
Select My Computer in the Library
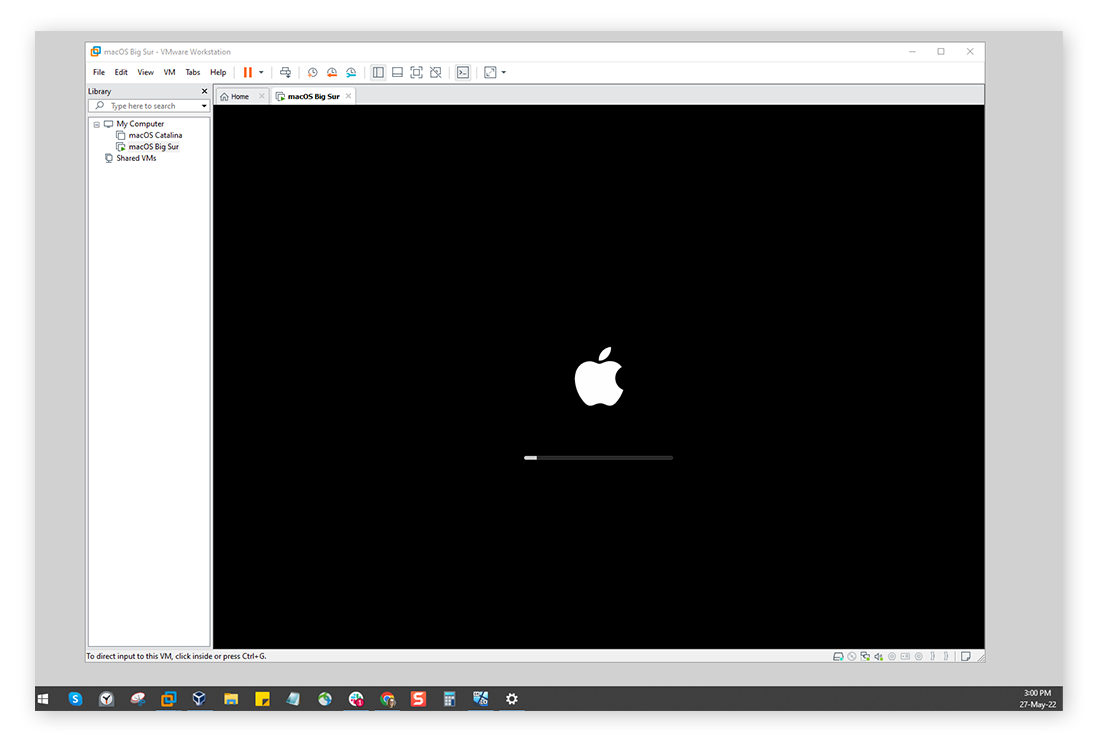(x=140, y=124)
